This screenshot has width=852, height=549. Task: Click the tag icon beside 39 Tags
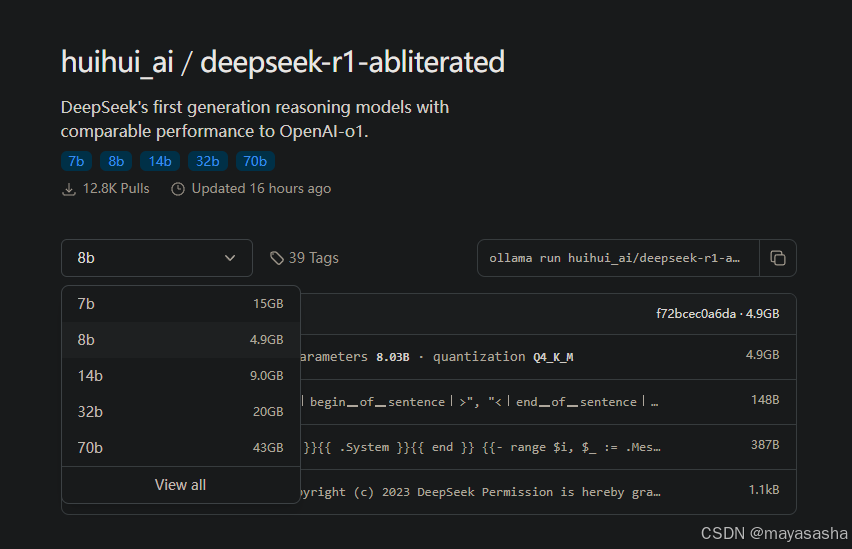point(277,258)
